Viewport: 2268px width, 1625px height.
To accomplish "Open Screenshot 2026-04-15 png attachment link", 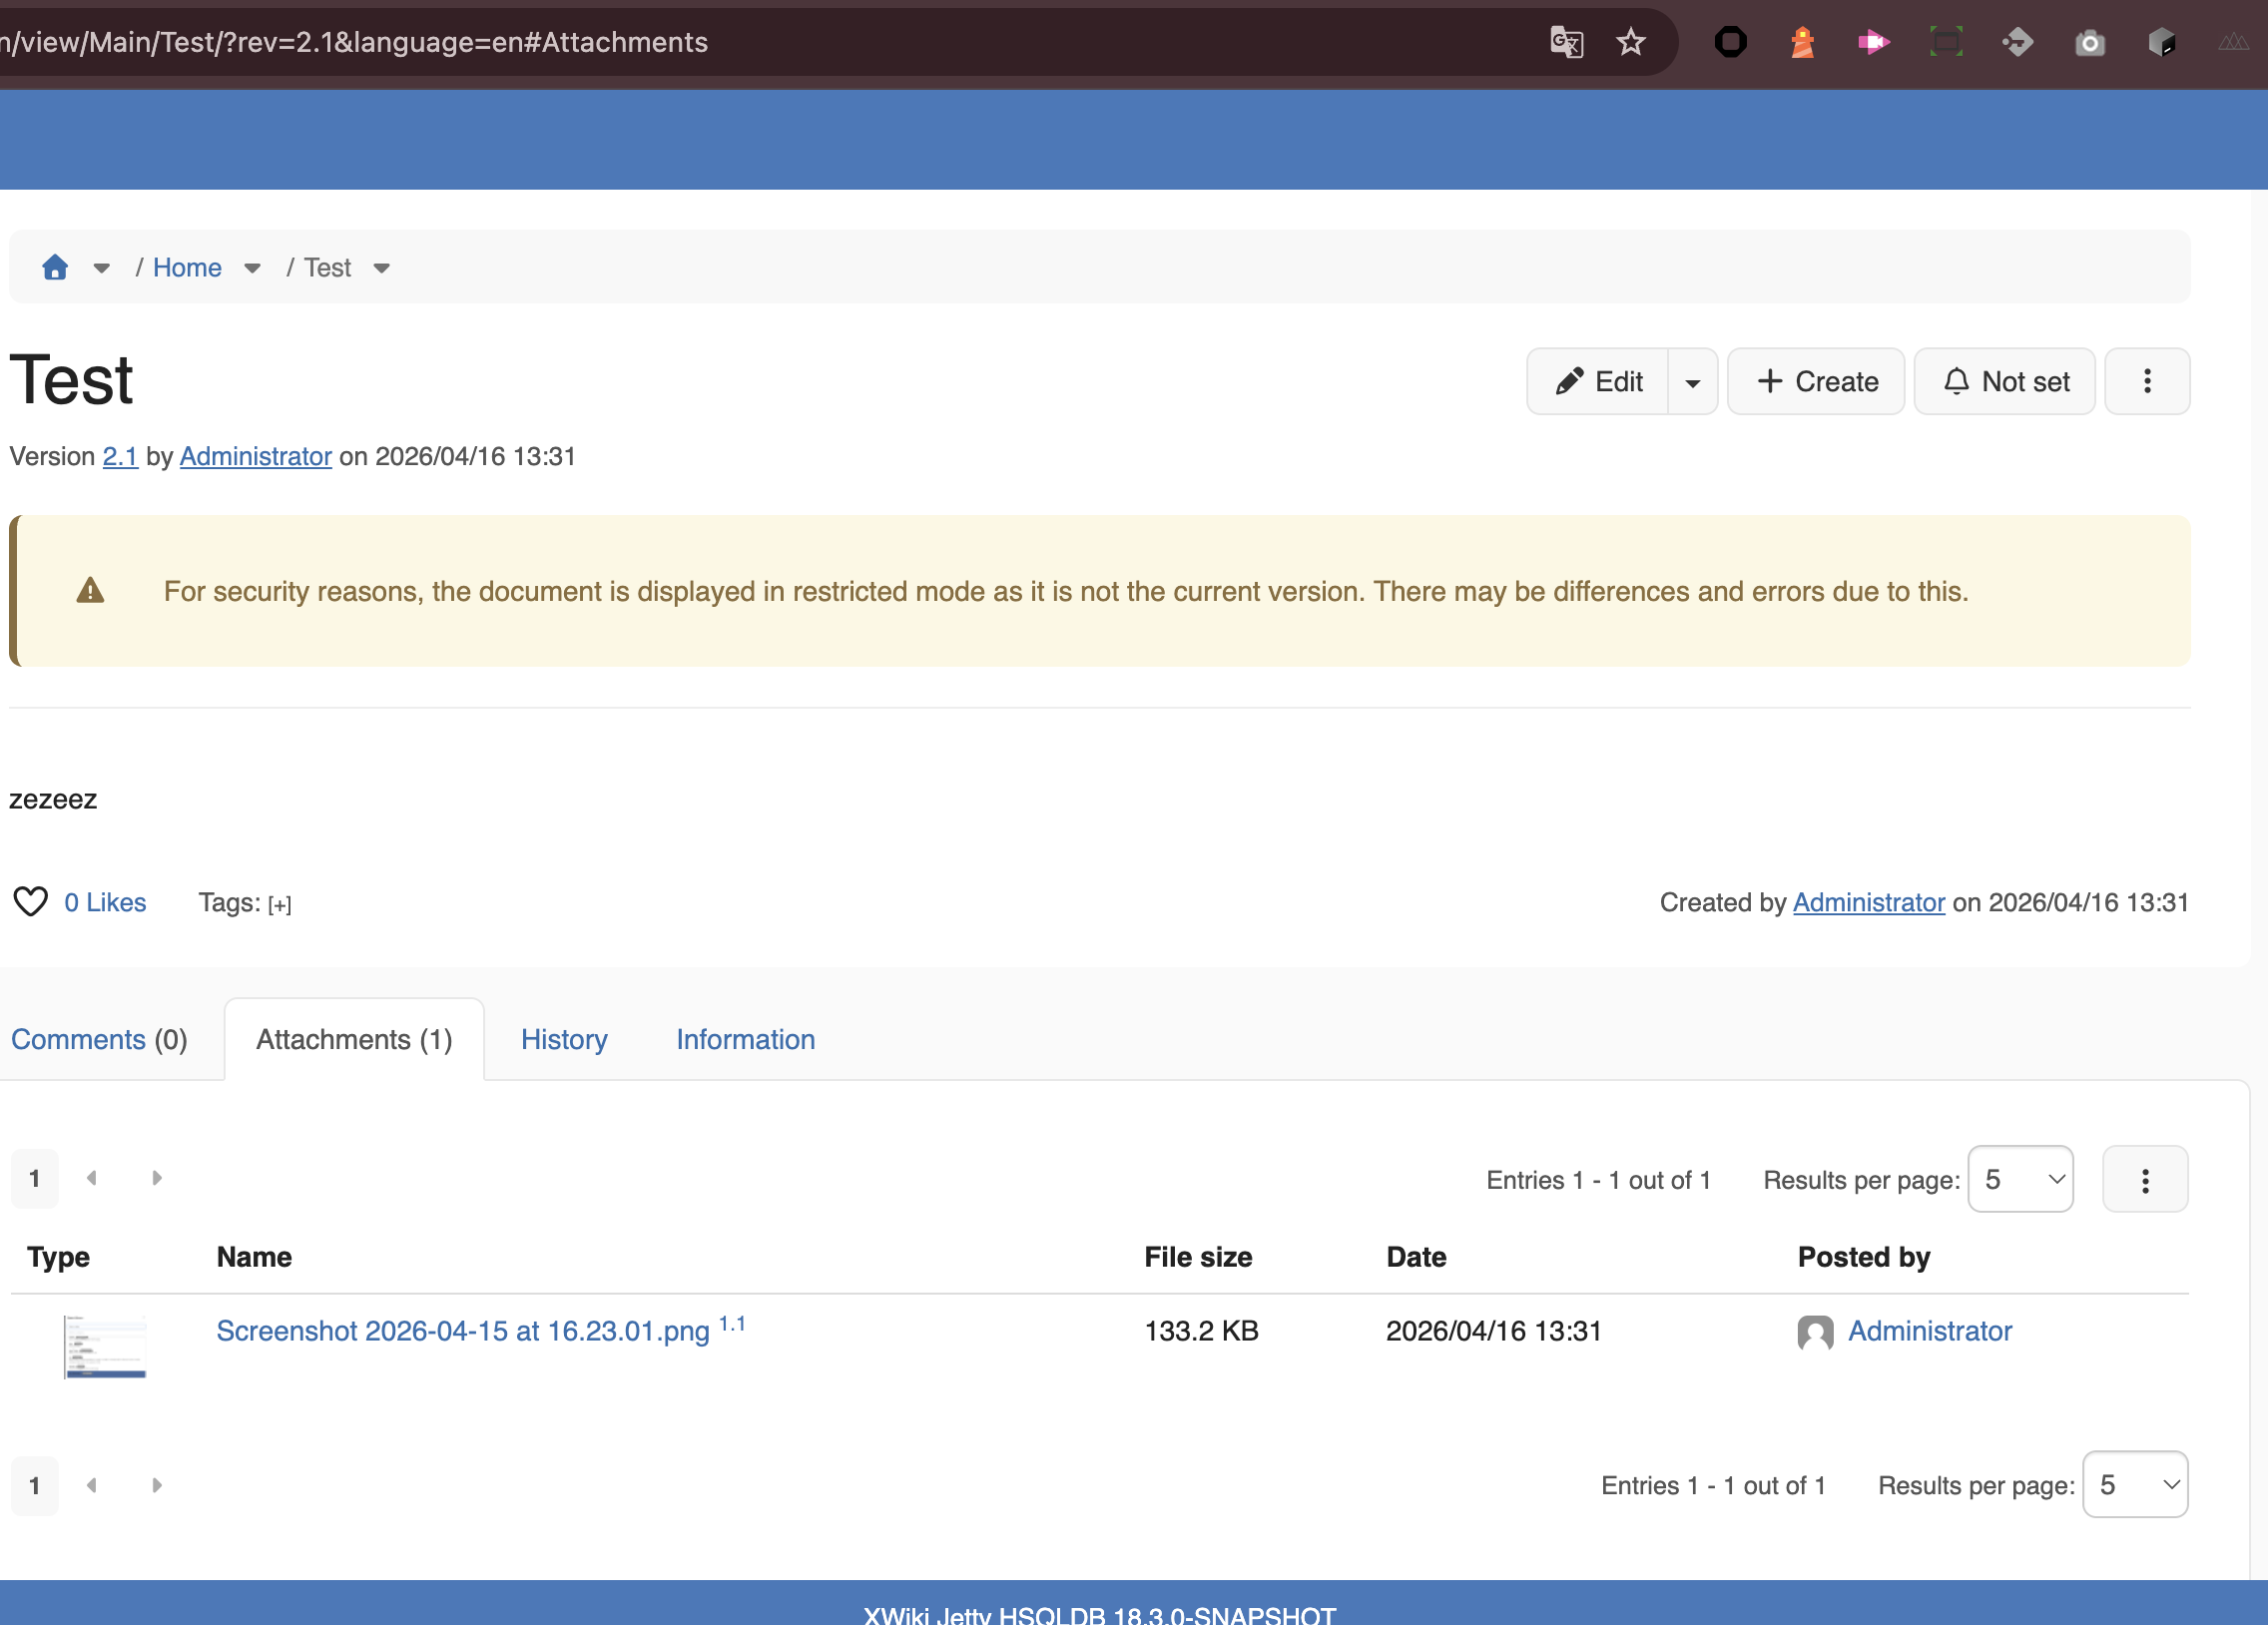I will (463, 1332).
